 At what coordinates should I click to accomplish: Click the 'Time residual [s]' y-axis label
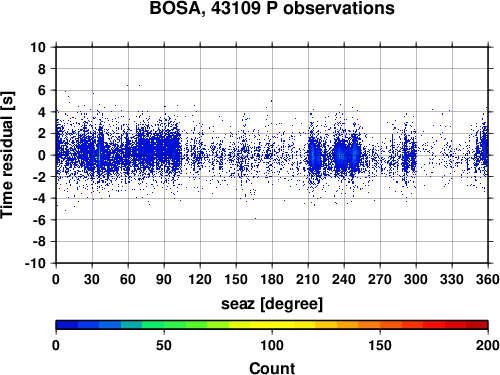7,155
